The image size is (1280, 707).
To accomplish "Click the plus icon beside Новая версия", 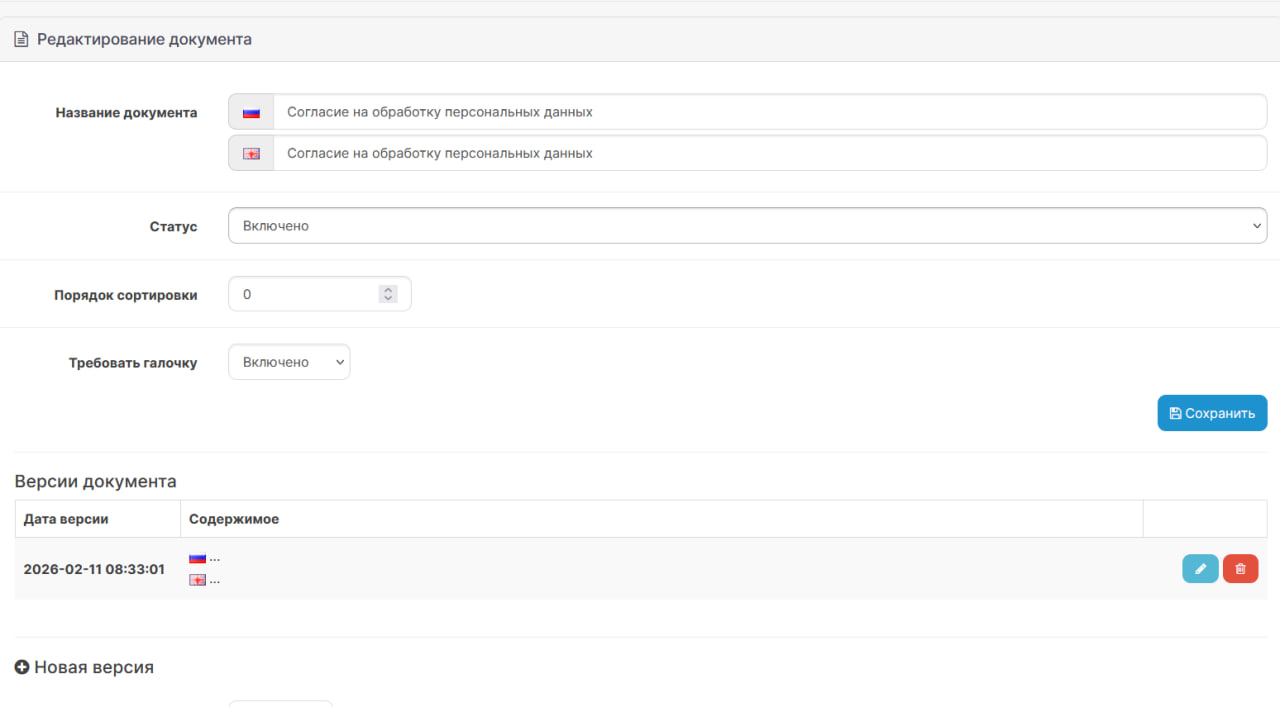I will coord(22,667).
